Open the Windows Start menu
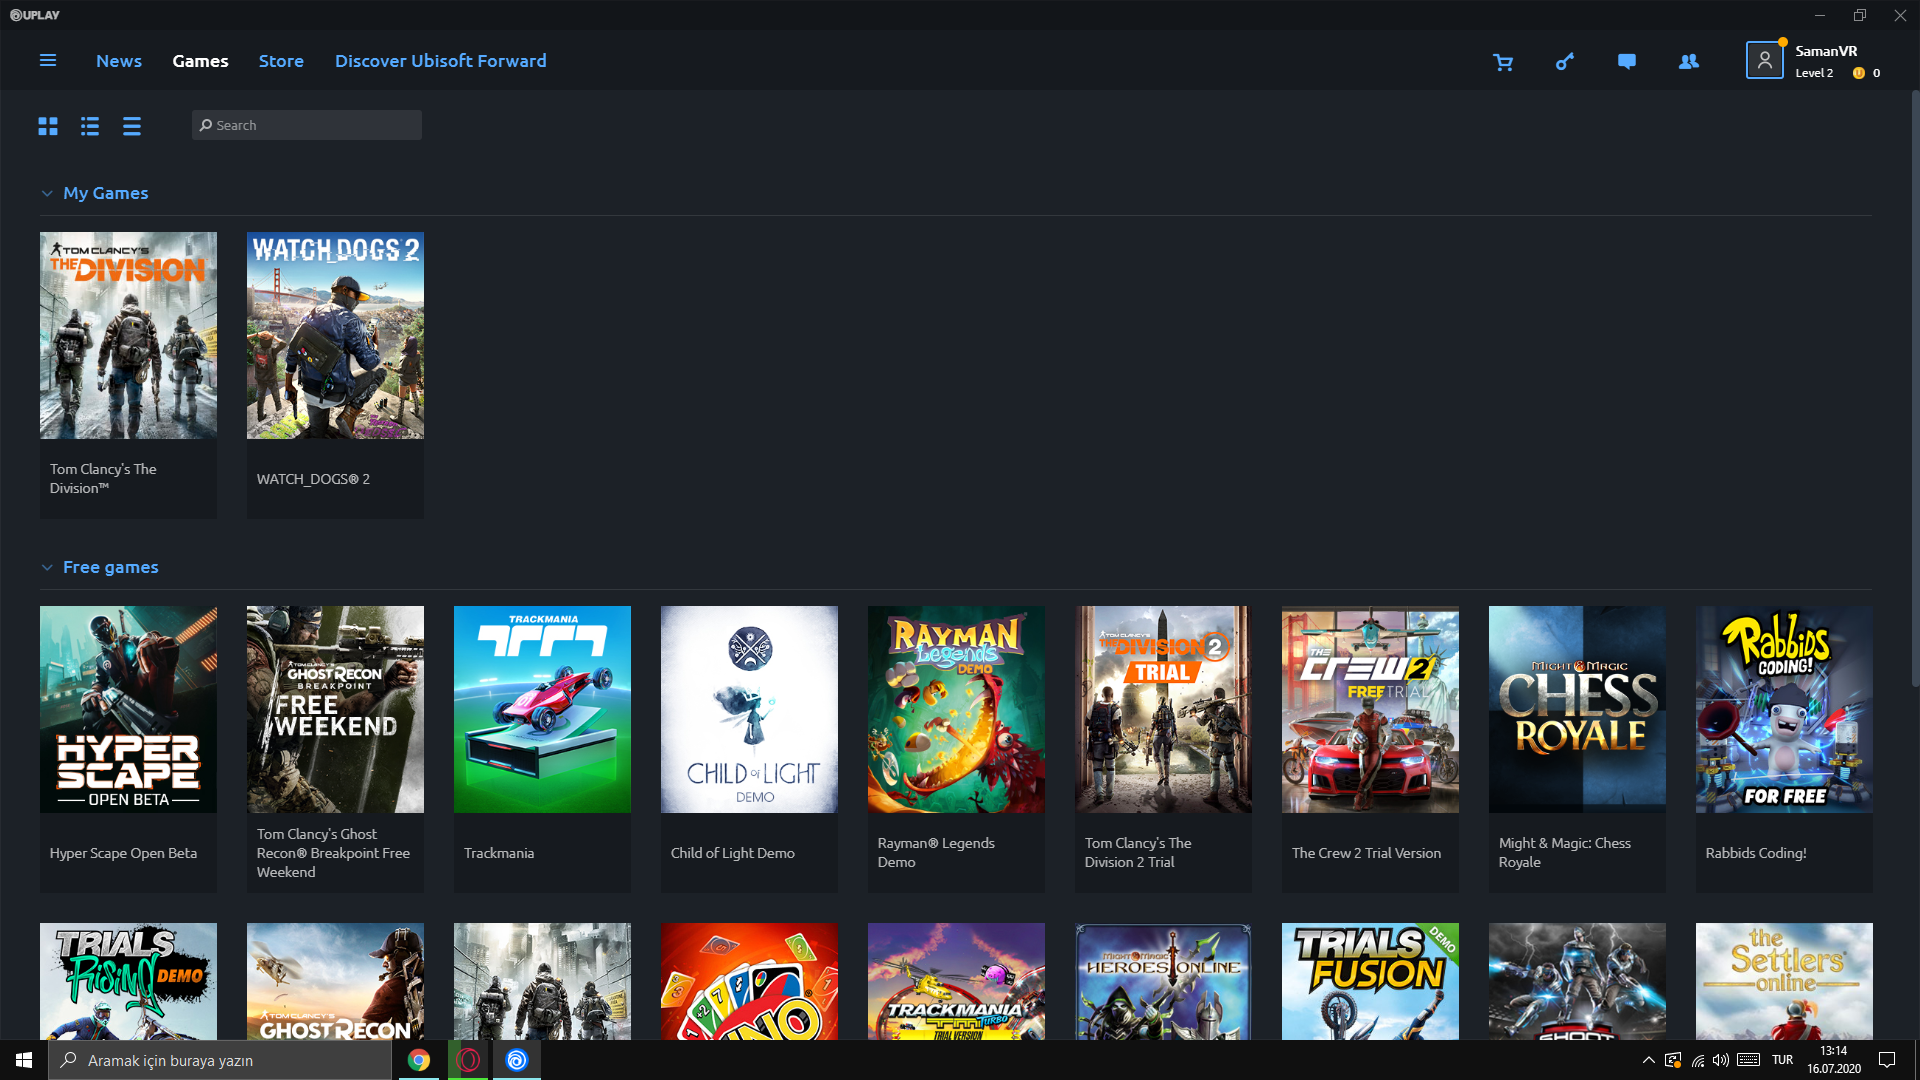 click(24, 1060)
